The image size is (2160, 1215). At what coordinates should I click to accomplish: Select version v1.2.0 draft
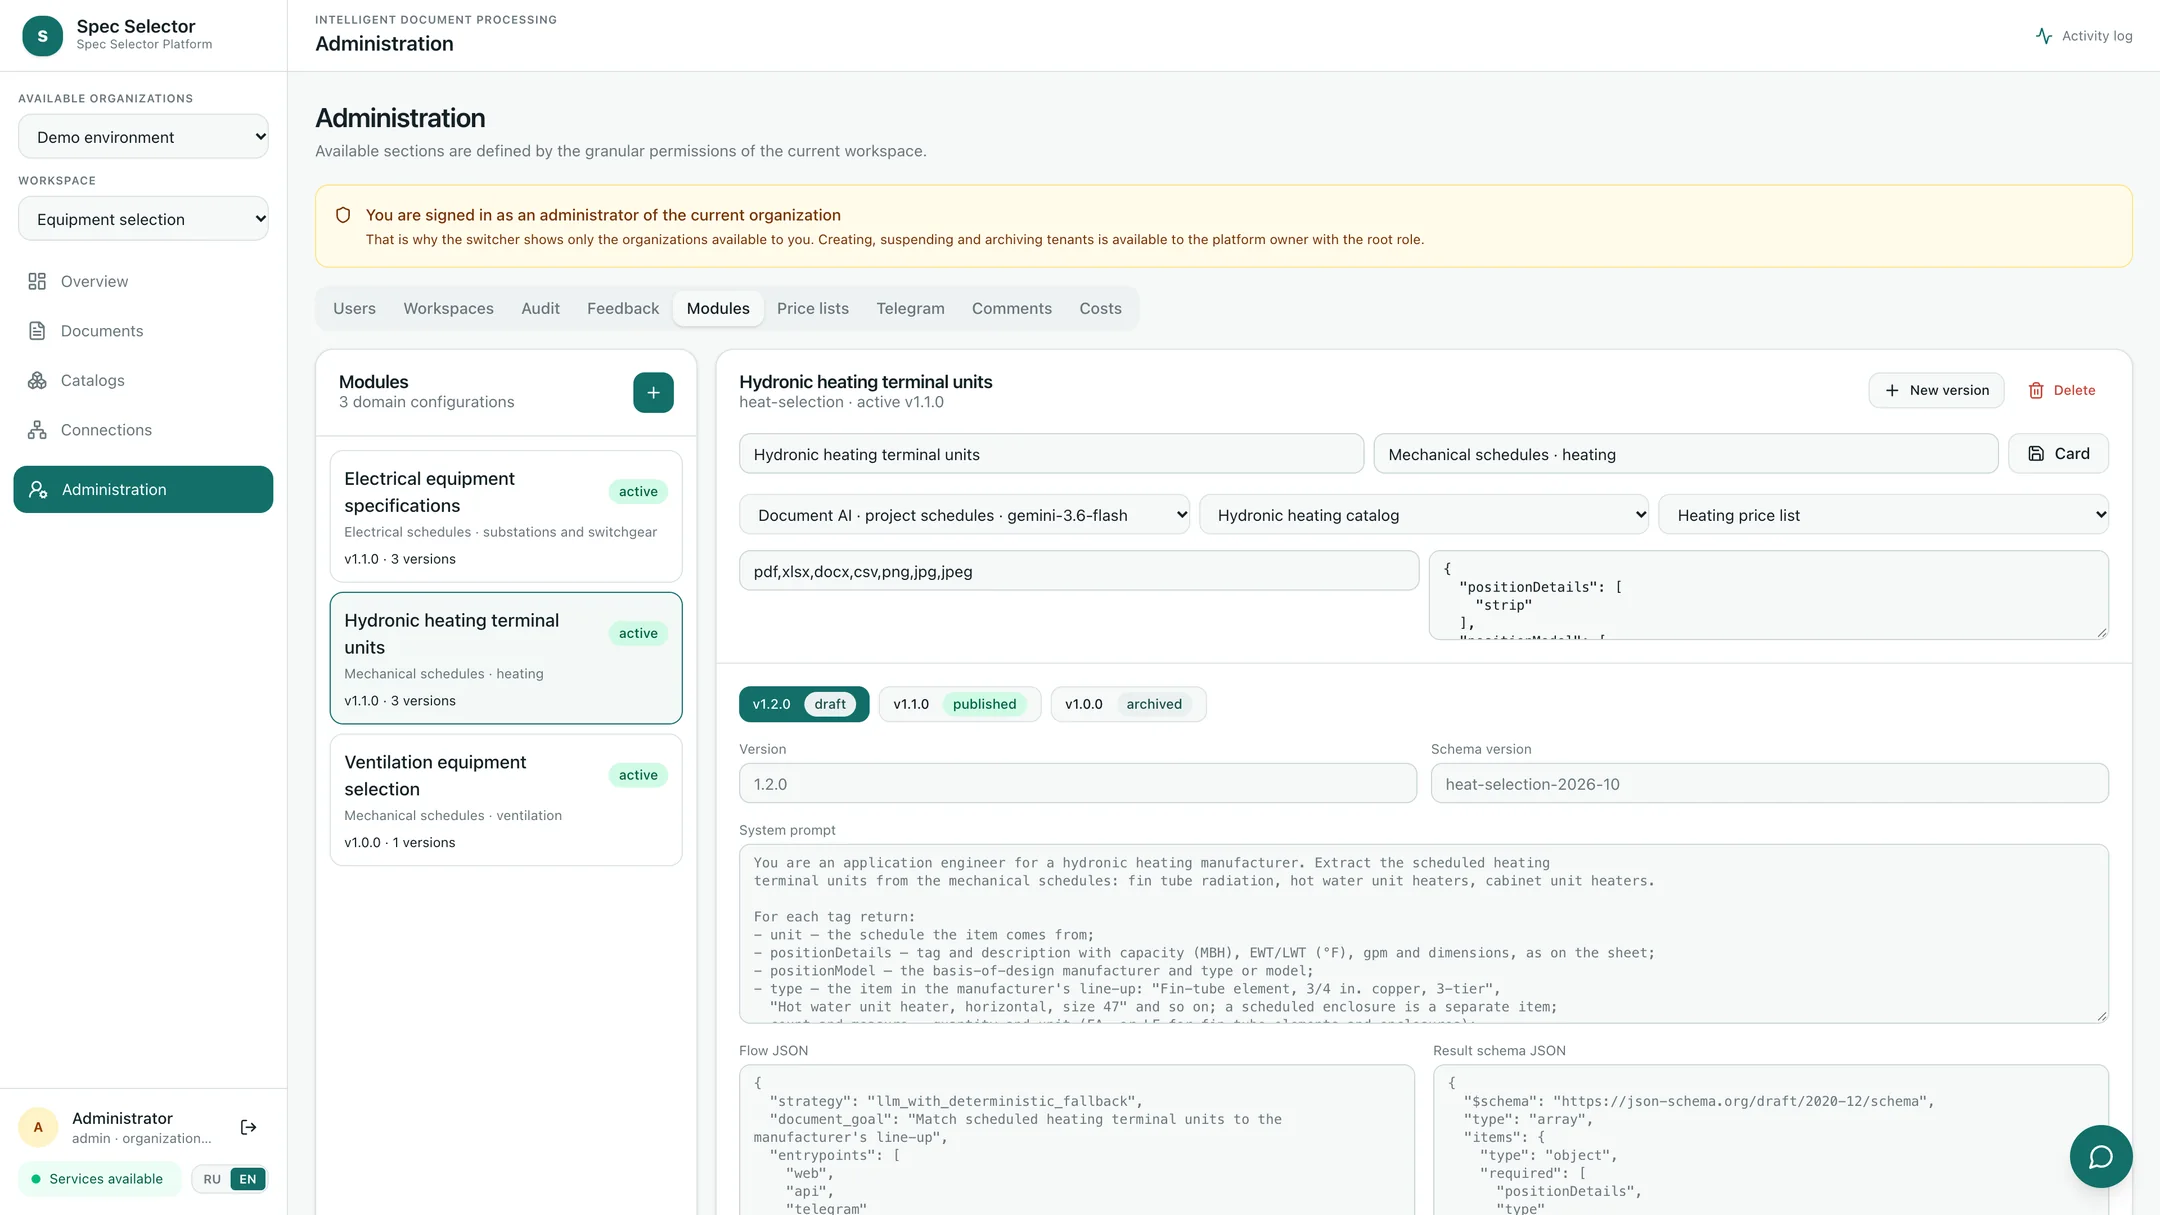[x=804, y=704]
